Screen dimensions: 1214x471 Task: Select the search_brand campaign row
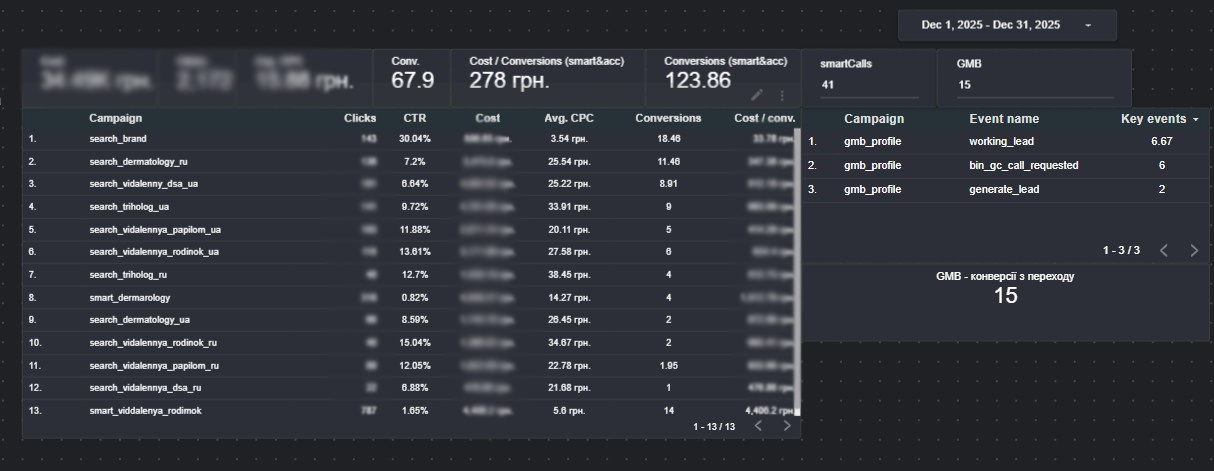click(118, 139)
